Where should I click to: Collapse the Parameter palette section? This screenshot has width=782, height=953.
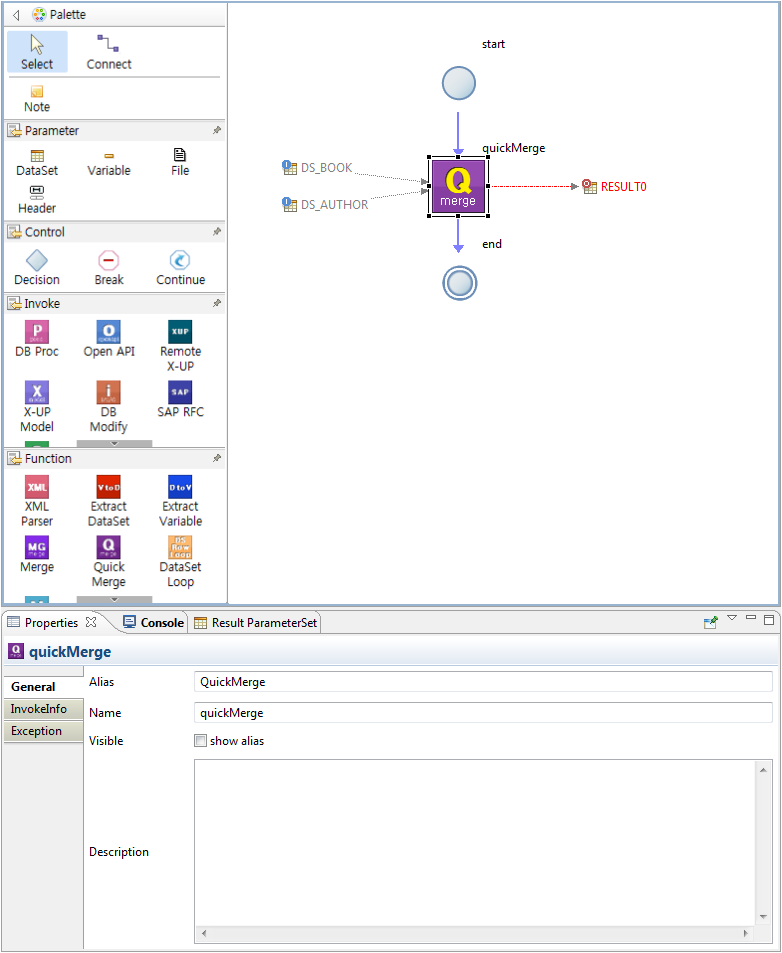[x=51, y=131]
